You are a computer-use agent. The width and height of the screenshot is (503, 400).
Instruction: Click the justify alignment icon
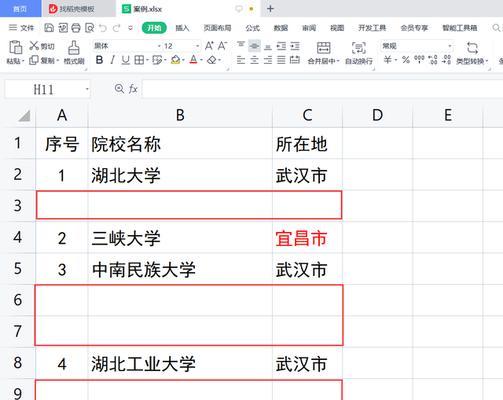(x=281, y=60)
